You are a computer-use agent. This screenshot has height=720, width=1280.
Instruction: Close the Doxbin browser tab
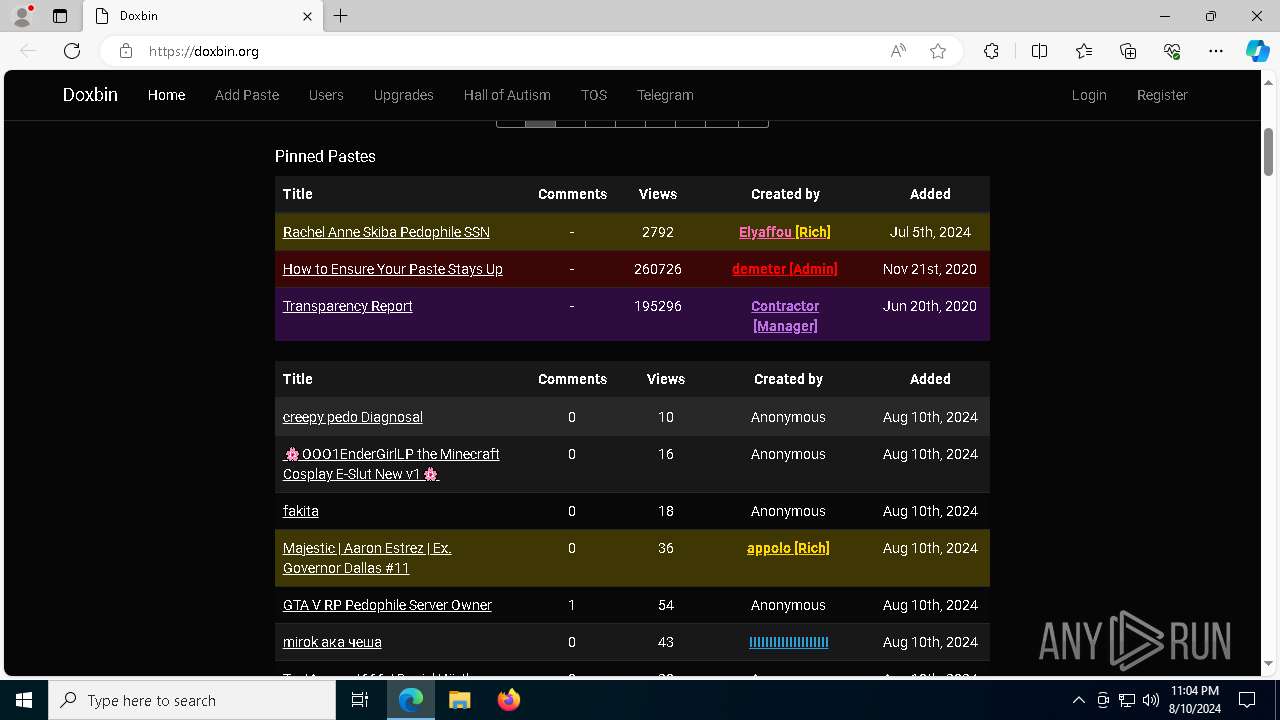click(308, 16)
